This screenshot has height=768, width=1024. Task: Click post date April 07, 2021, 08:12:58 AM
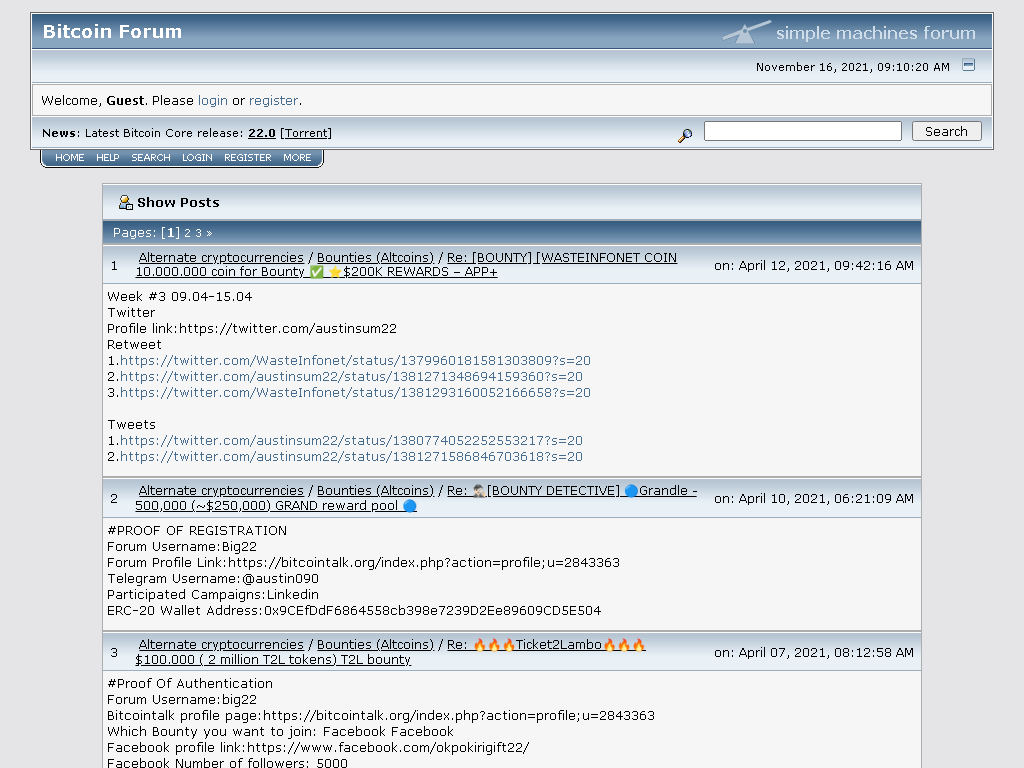[814, 652]
